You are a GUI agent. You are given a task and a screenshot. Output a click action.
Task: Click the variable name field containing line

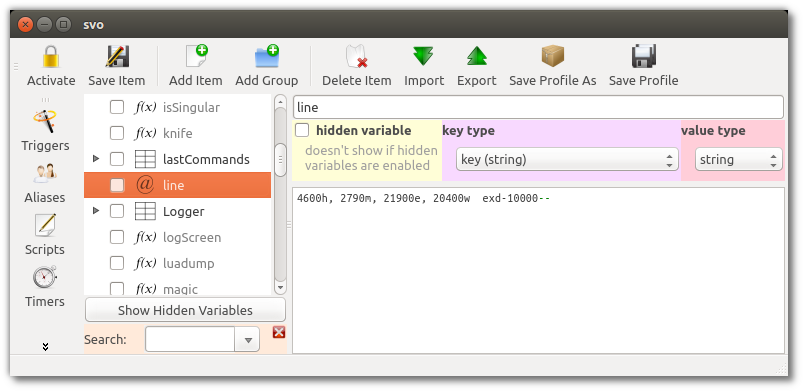538,107
